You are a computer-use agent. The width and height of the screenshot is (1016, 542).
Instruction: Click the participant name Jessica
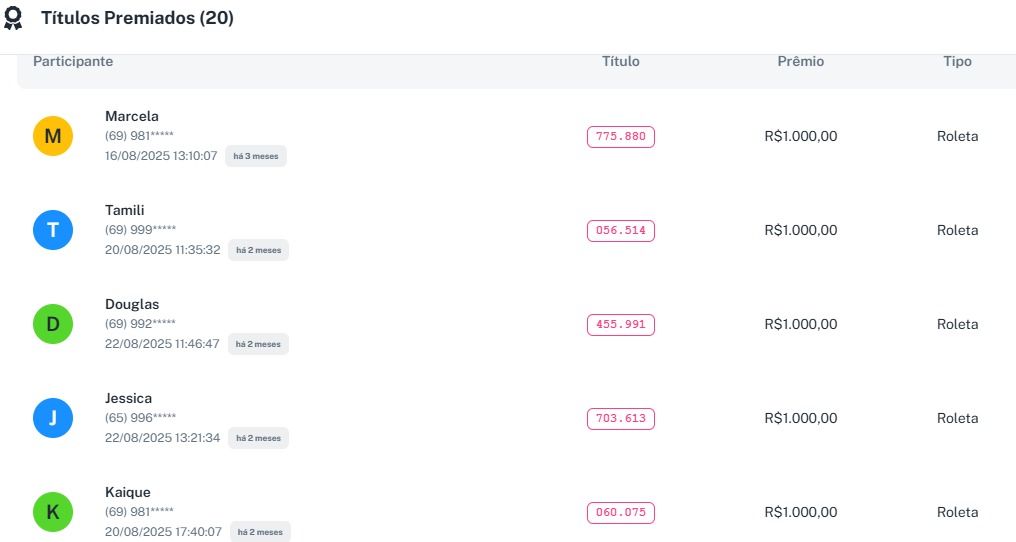coord(129,398)
